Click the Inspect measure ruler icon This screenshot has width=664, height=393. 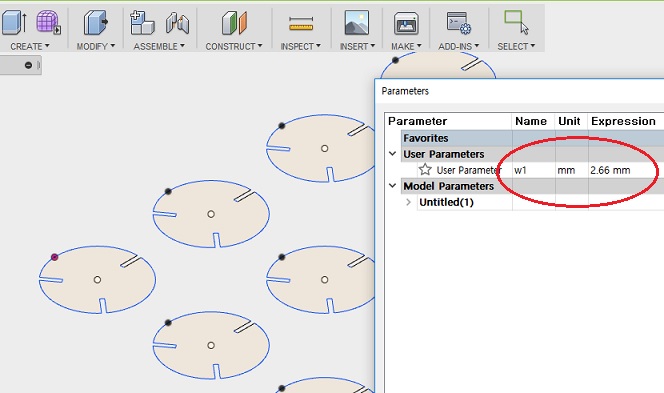[301, 24]
